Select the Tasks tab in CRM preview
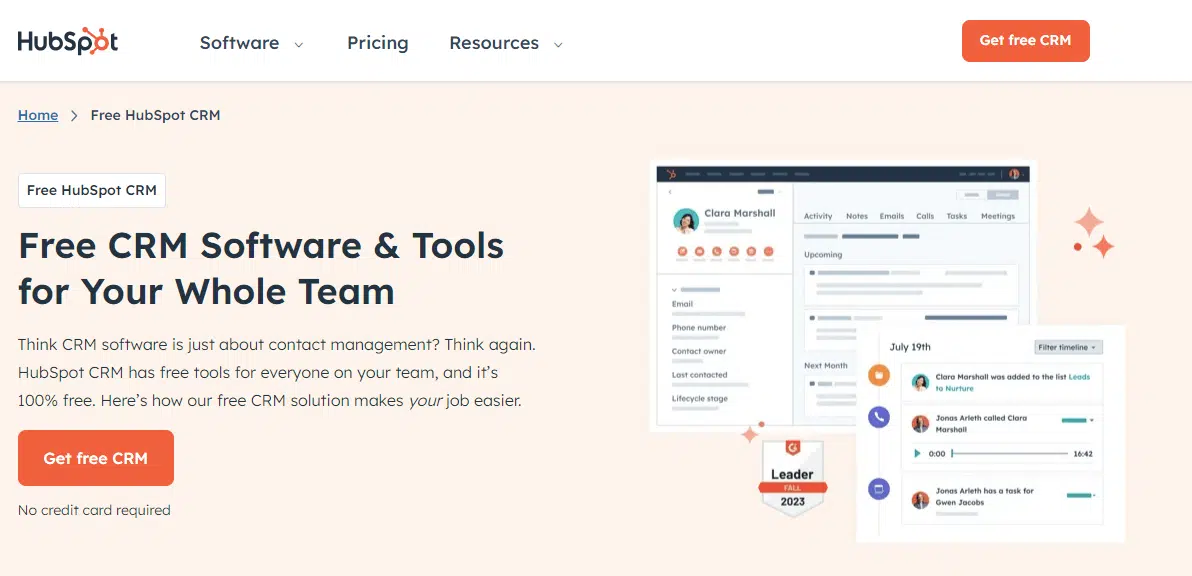Image resolution: width=1192 pixels, height=576 pixels. pos(956,216)
